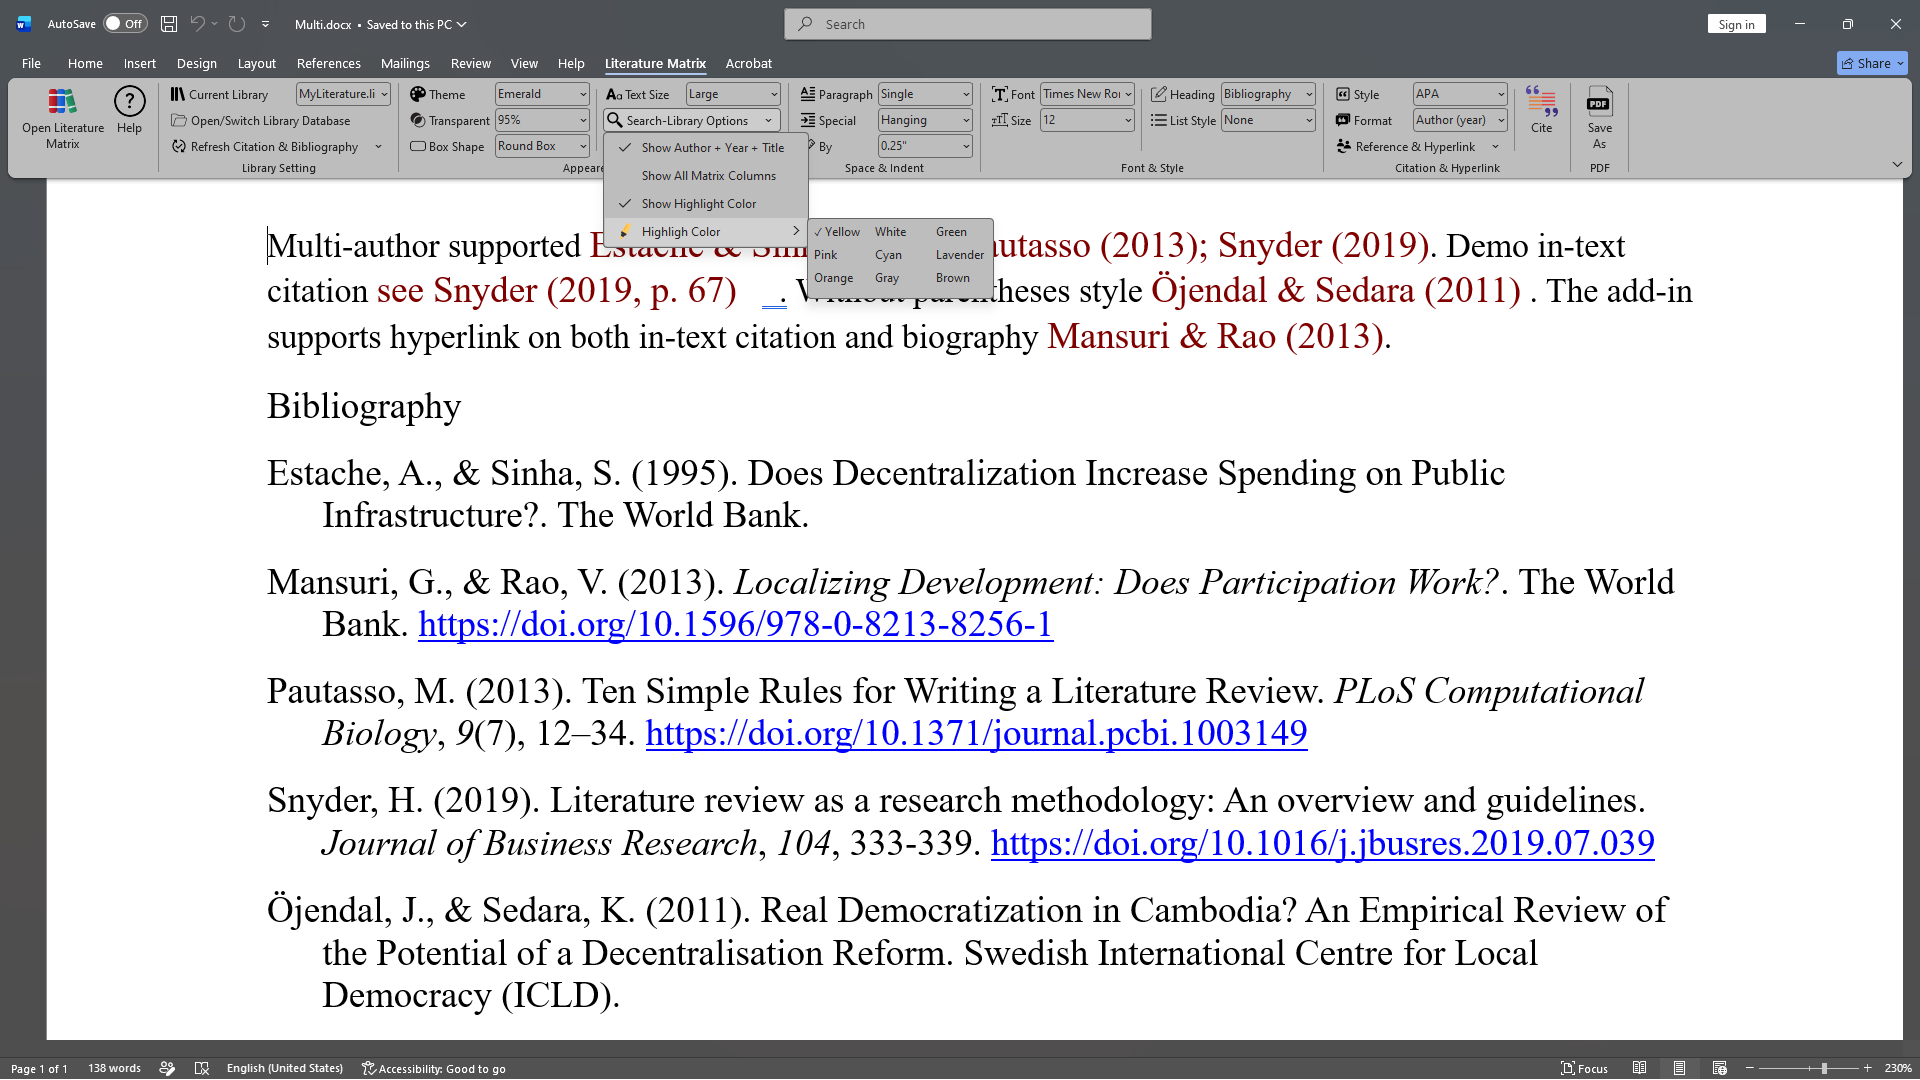The image size is (1920, 1080).
Task: Open the Design ribbon tab
Action: [196, 63]
